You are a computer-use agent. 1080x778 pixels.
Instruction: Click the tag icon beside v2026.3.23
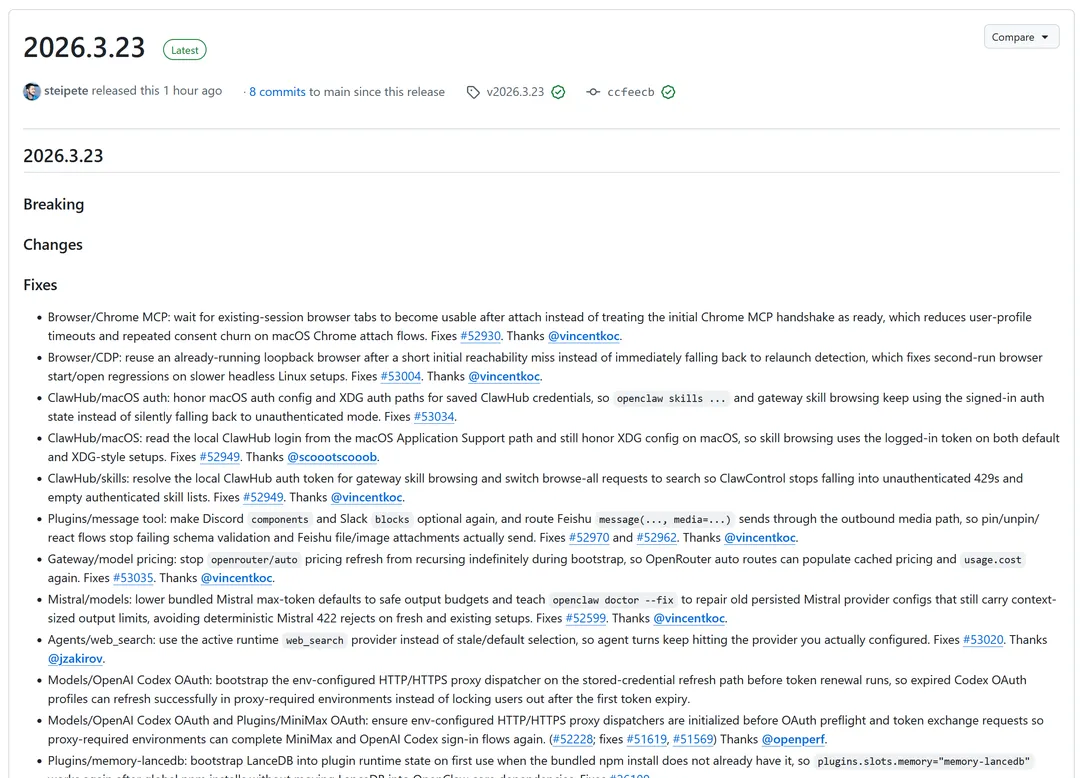point(473,92)
